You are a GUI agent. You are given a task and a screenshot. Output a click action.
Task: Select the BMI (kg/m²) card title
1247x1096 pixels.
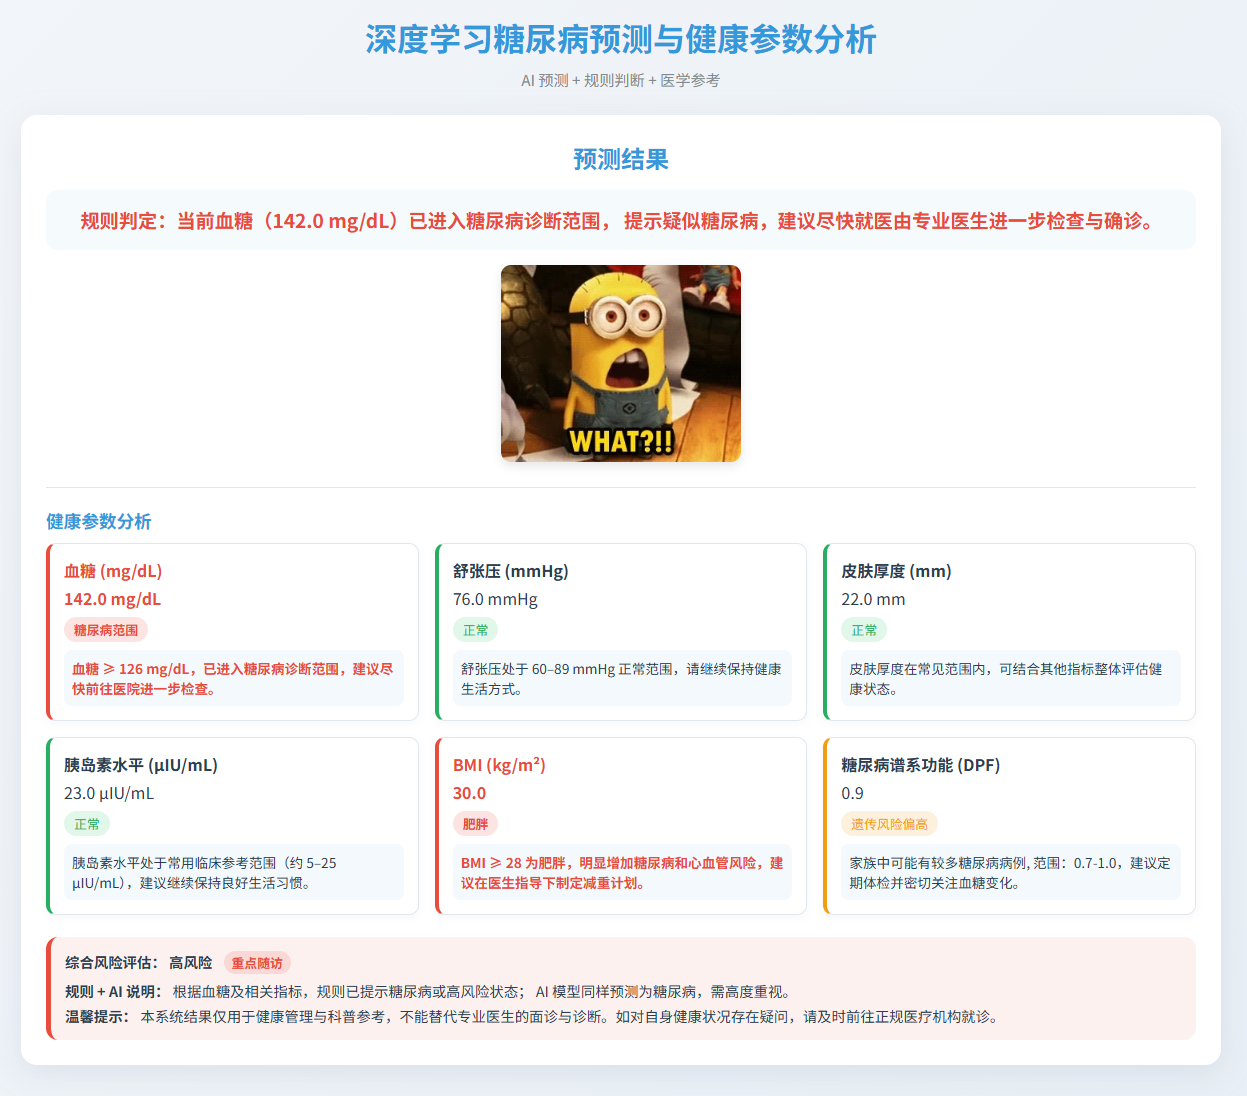[499, 765]
